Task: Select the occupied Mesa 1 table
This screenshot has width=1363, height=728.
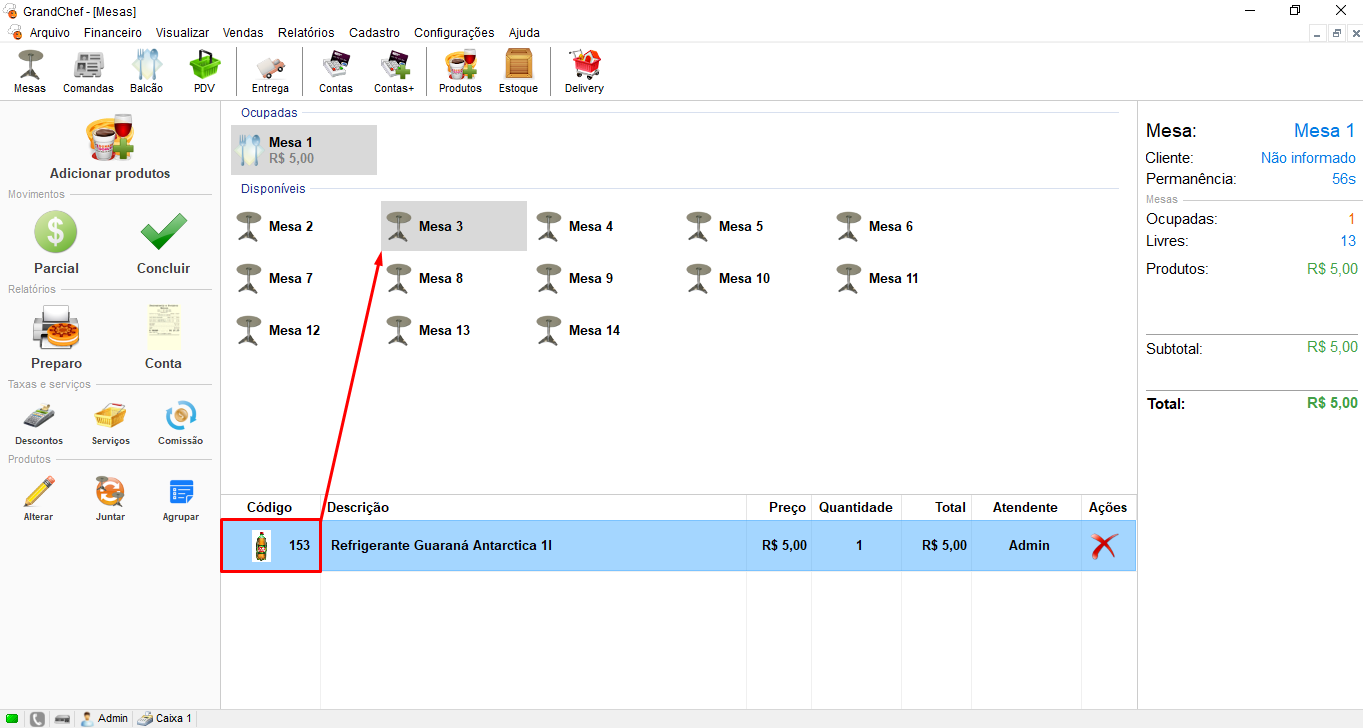Action: click(303, 150)
